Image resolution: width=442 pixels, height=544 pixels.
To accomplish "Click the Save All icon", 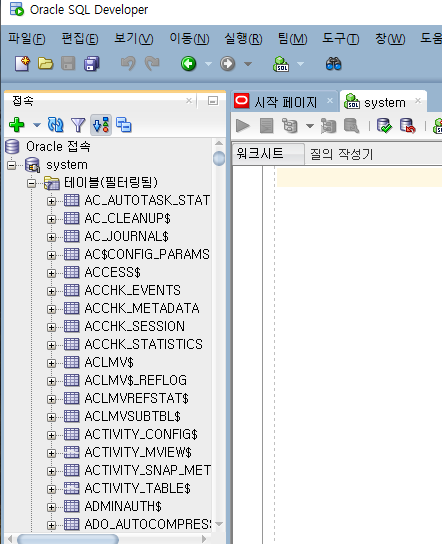I will click(92, 64).
